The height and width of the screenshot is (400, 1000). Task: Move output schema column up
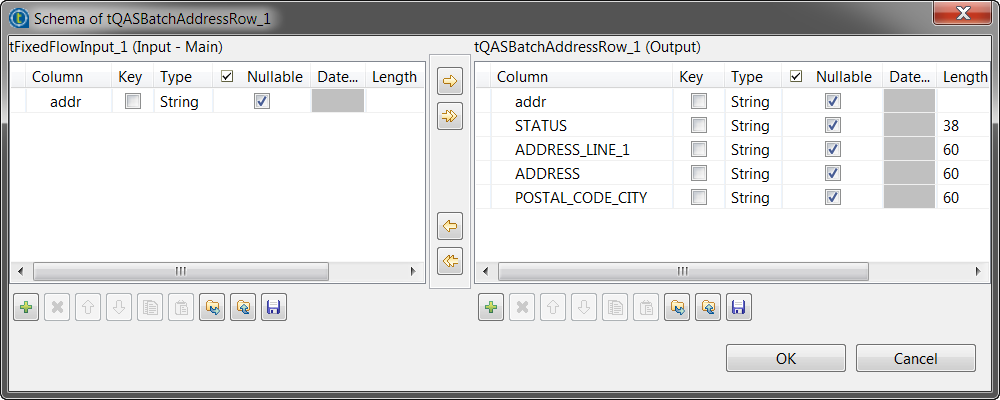pyautogui.click(x=553, y=307)
